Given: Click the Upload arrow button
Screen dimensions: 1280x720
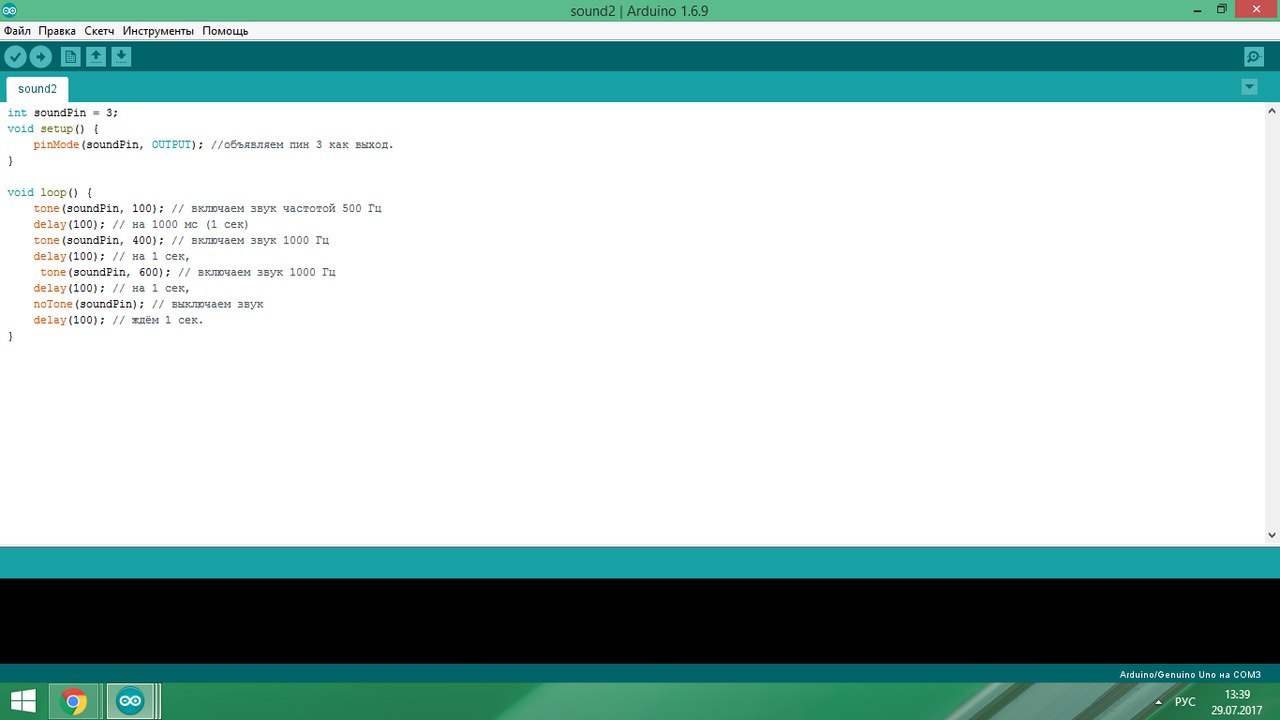Looking at the screenshot, I should tap(40, 57).
